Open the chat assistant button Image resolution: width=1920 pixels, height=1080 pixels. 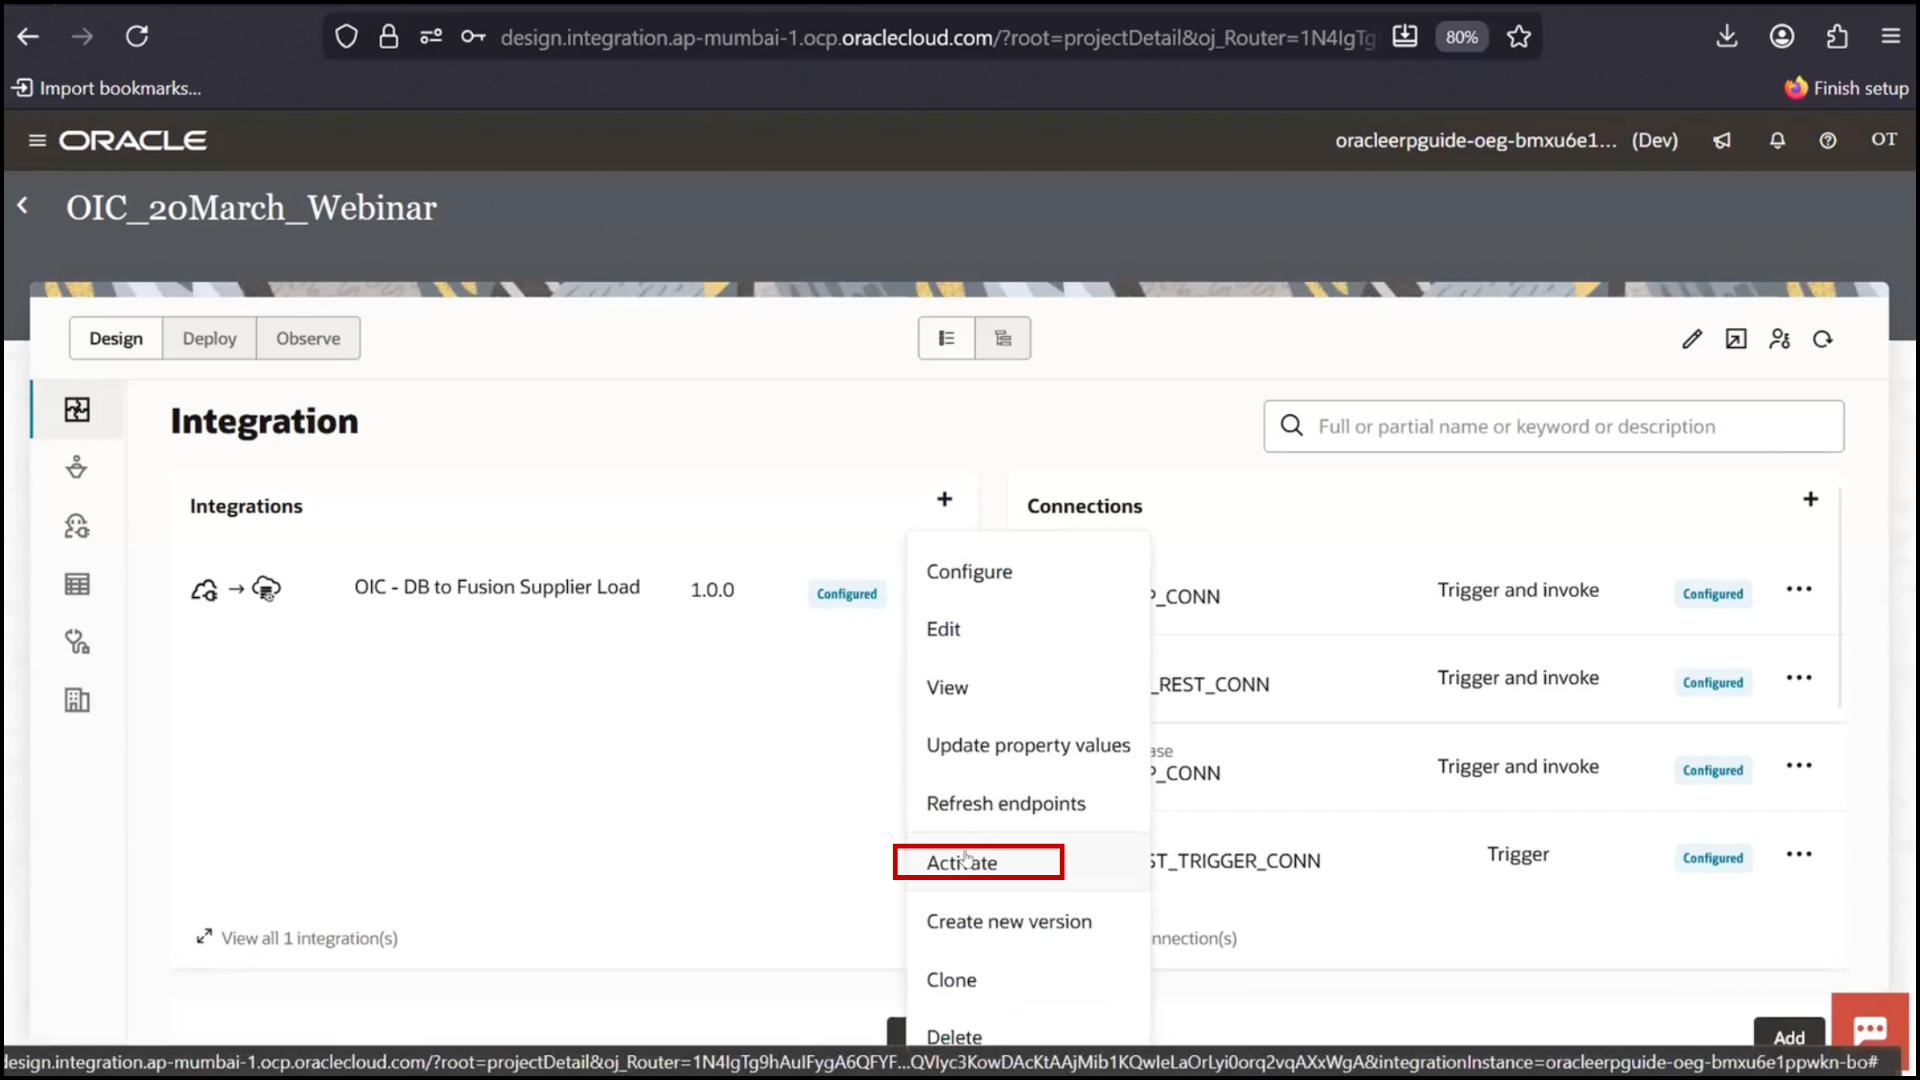click(x=1870, y=1029)
